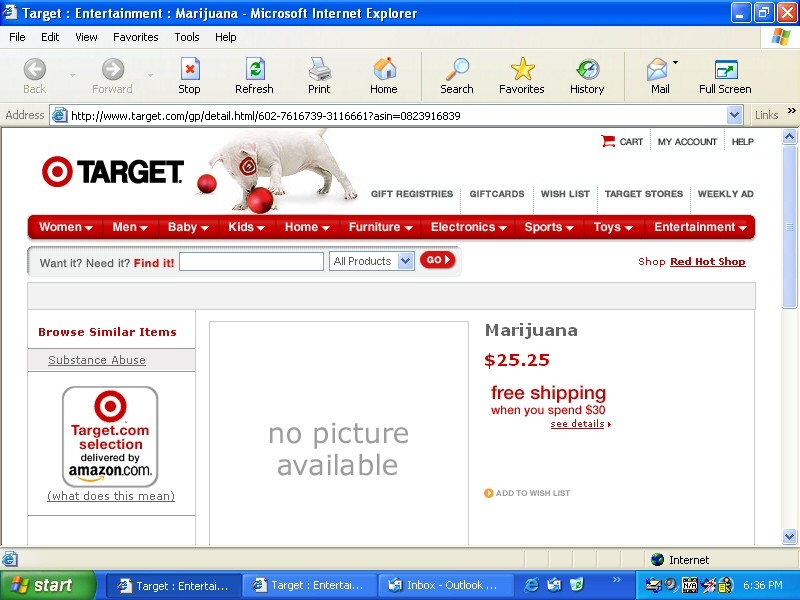Image resolution: width=800 pixels, height=600 pixels.
Task: Open the Giftcards page
Action: click(497, 194)
